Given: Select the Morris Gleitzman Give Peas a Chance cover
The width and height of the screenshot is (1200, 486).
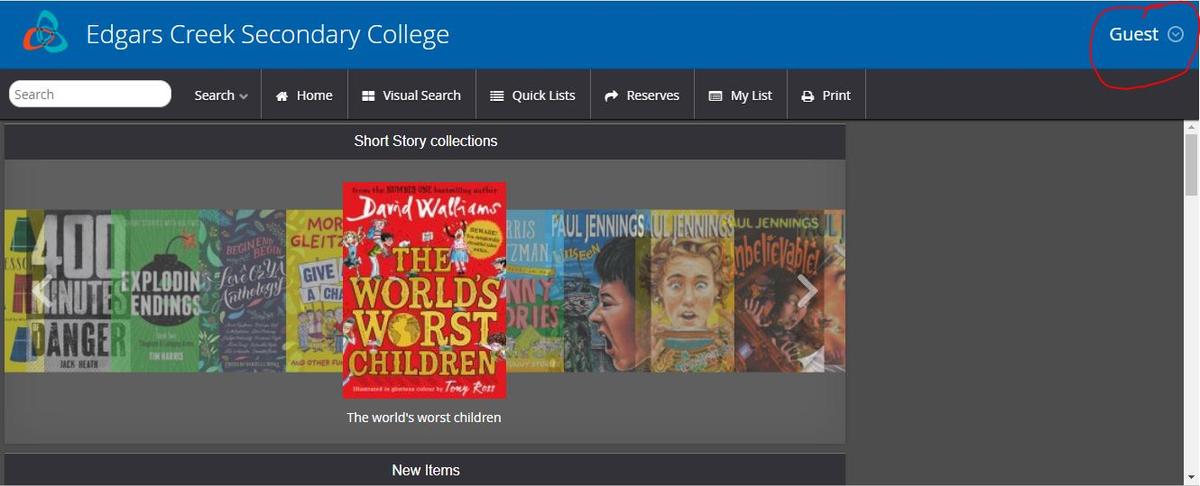Looking at the screenshot, I should pos(315,290).
